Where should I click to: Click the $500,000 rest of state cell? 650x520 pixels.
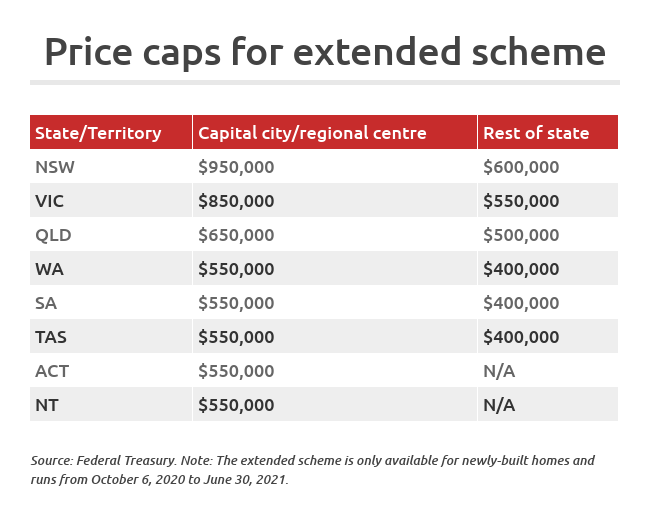tap(521, 235)
